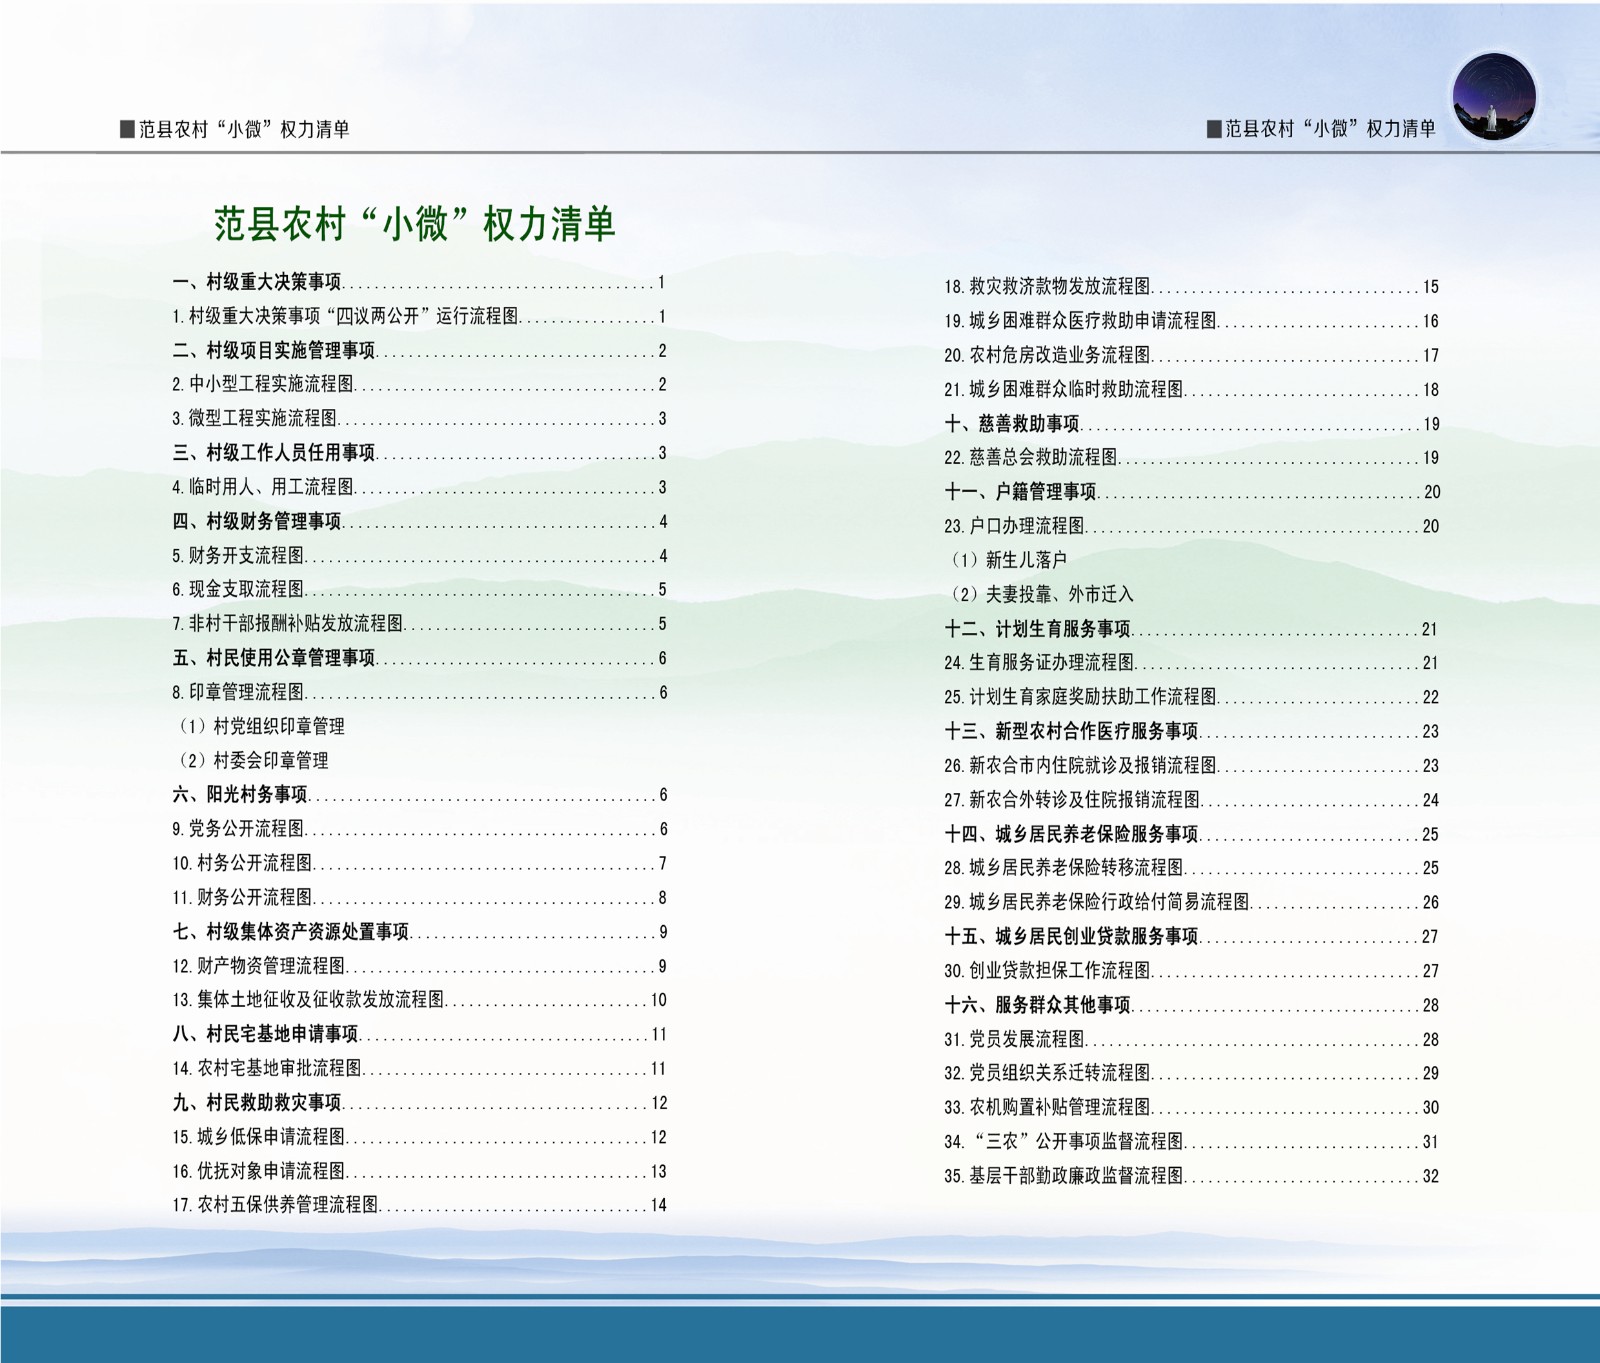Select entry 10.村务公开流程图

pyautogui.click(x=419, y=863)
